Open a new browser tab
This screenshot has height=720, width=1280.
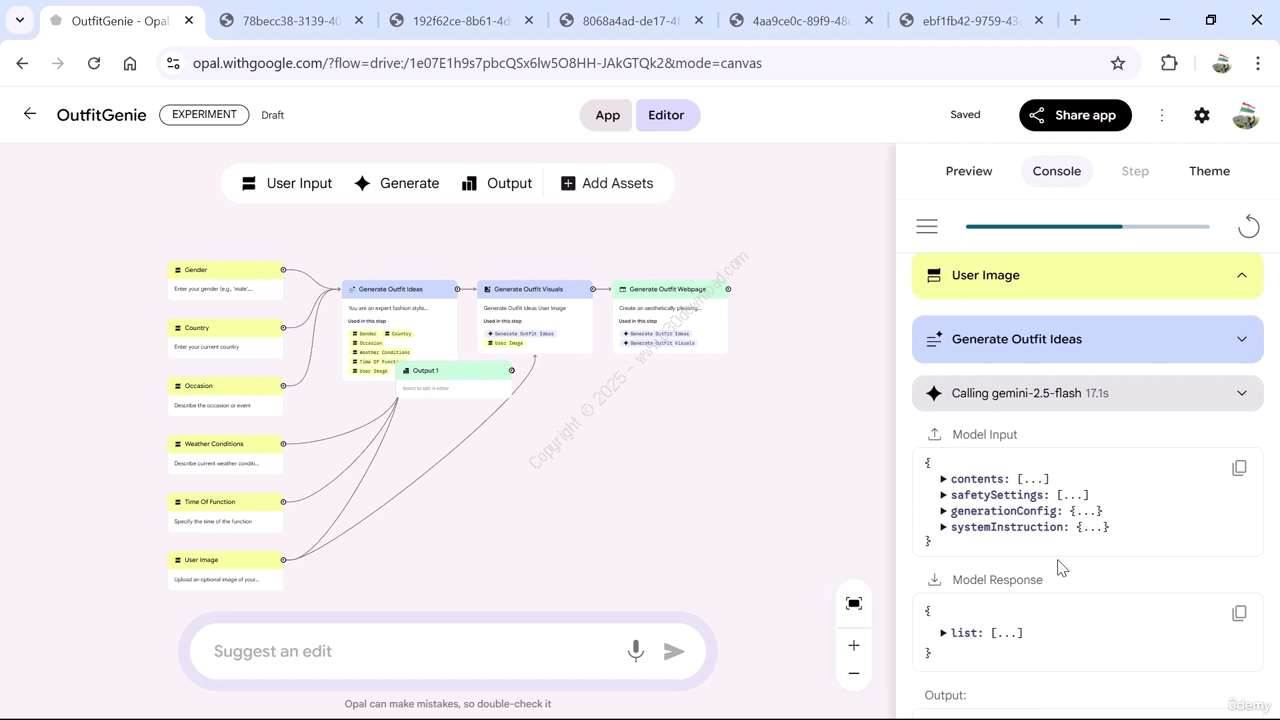[x=1075, y=20]
